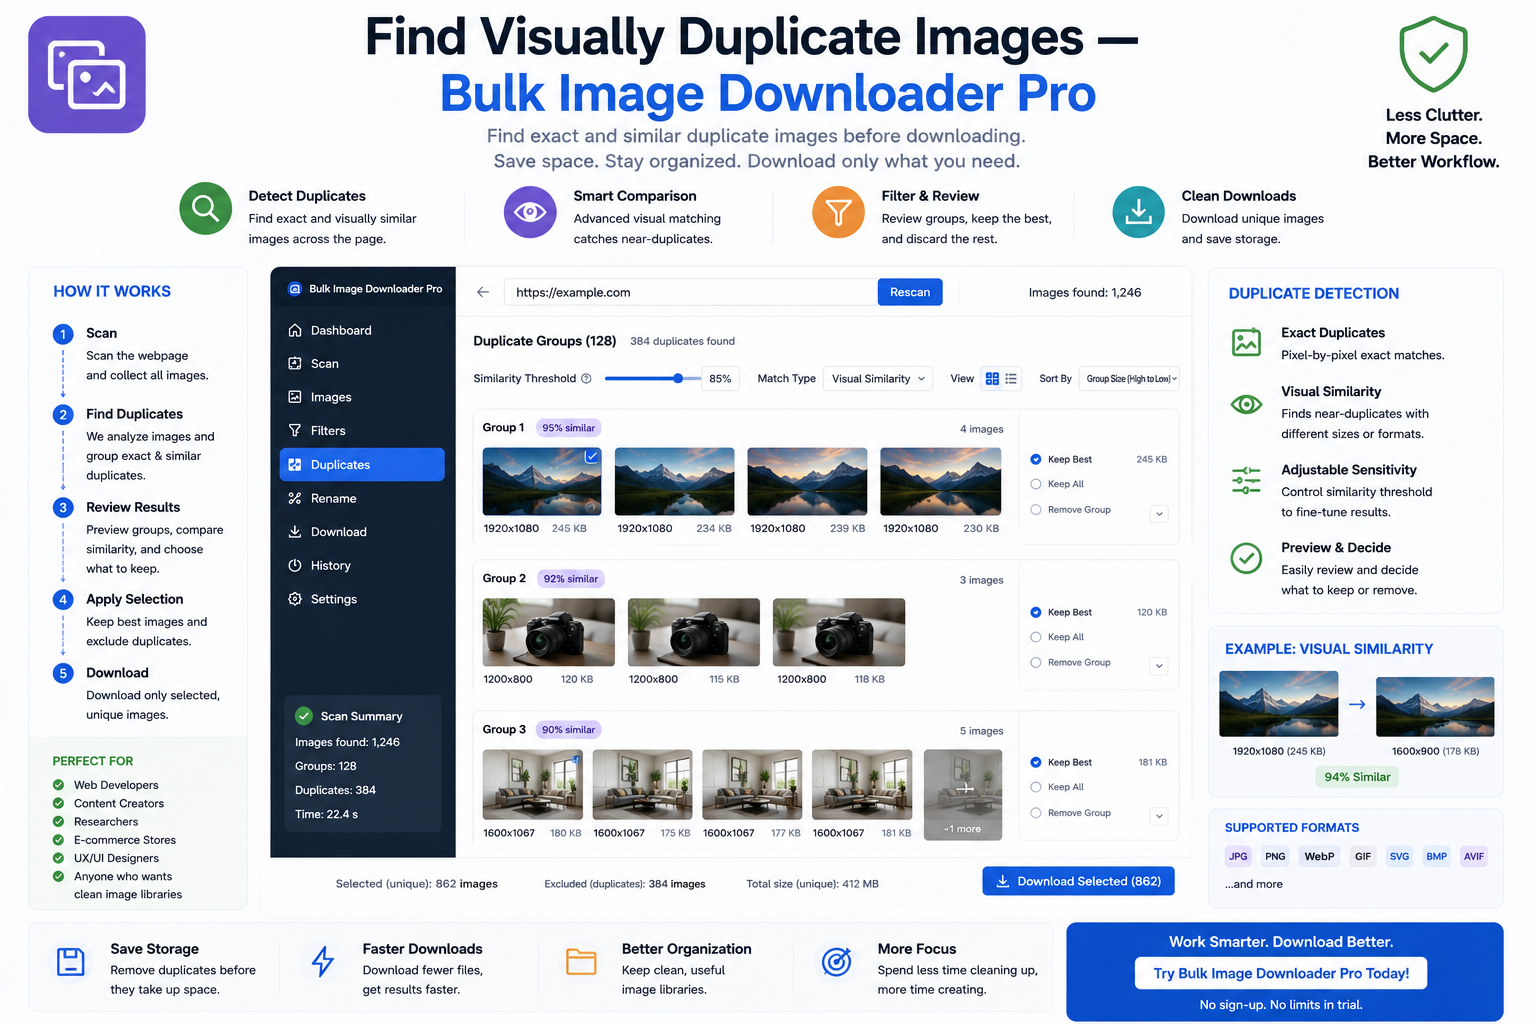Click the 85% threshold value box
The width and height of the screenshot is (1536, 1024).
point(720,379)
